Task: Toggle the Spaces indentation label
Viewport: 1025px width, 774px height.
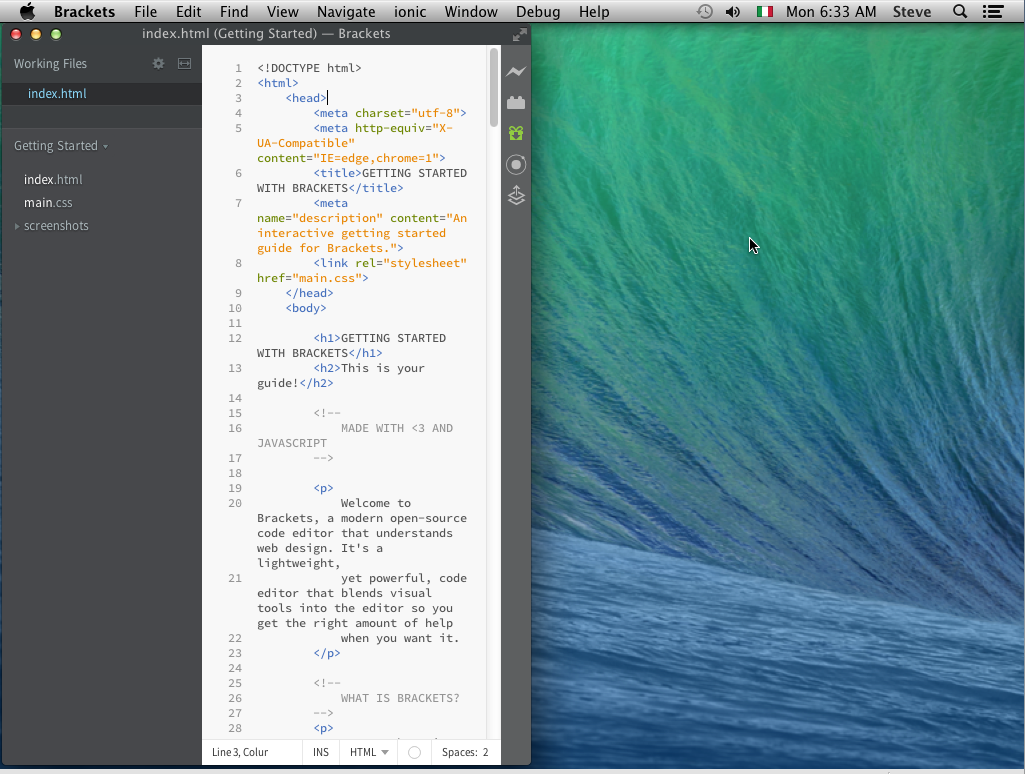Action: (459, 752)
